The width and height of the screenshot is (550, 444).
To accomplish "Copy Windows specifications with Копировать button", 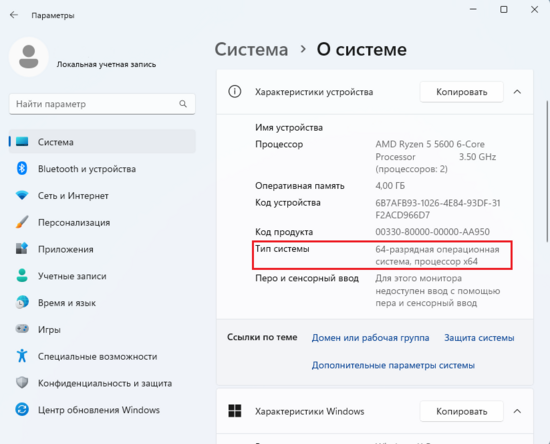I will click(462, 411).
